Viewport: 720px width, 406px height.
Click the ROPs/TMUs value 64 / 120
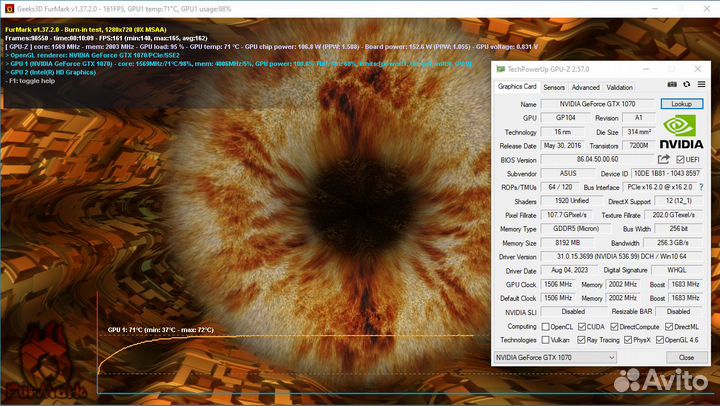click(560, 187)
